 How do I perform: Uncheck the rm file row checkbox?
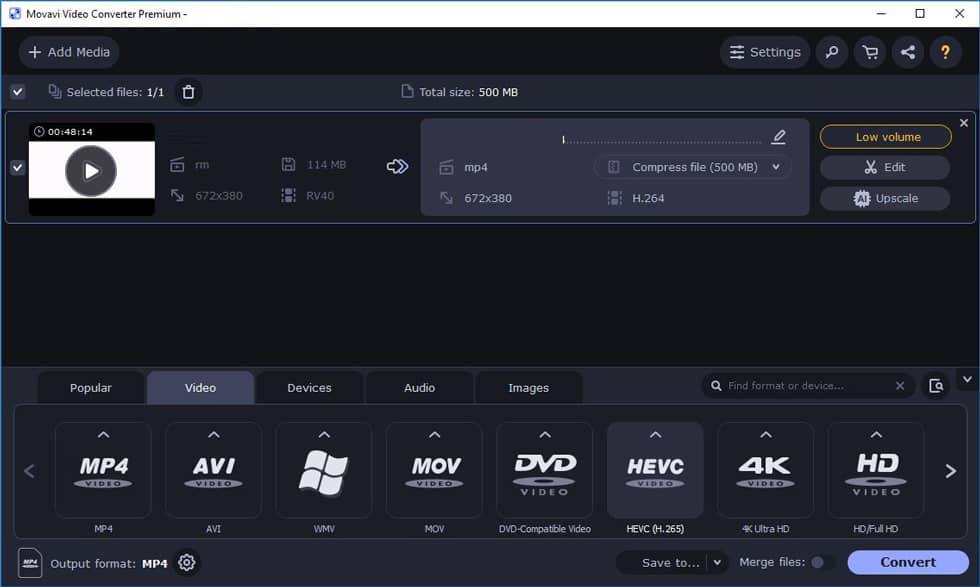[x=18, y=168]
